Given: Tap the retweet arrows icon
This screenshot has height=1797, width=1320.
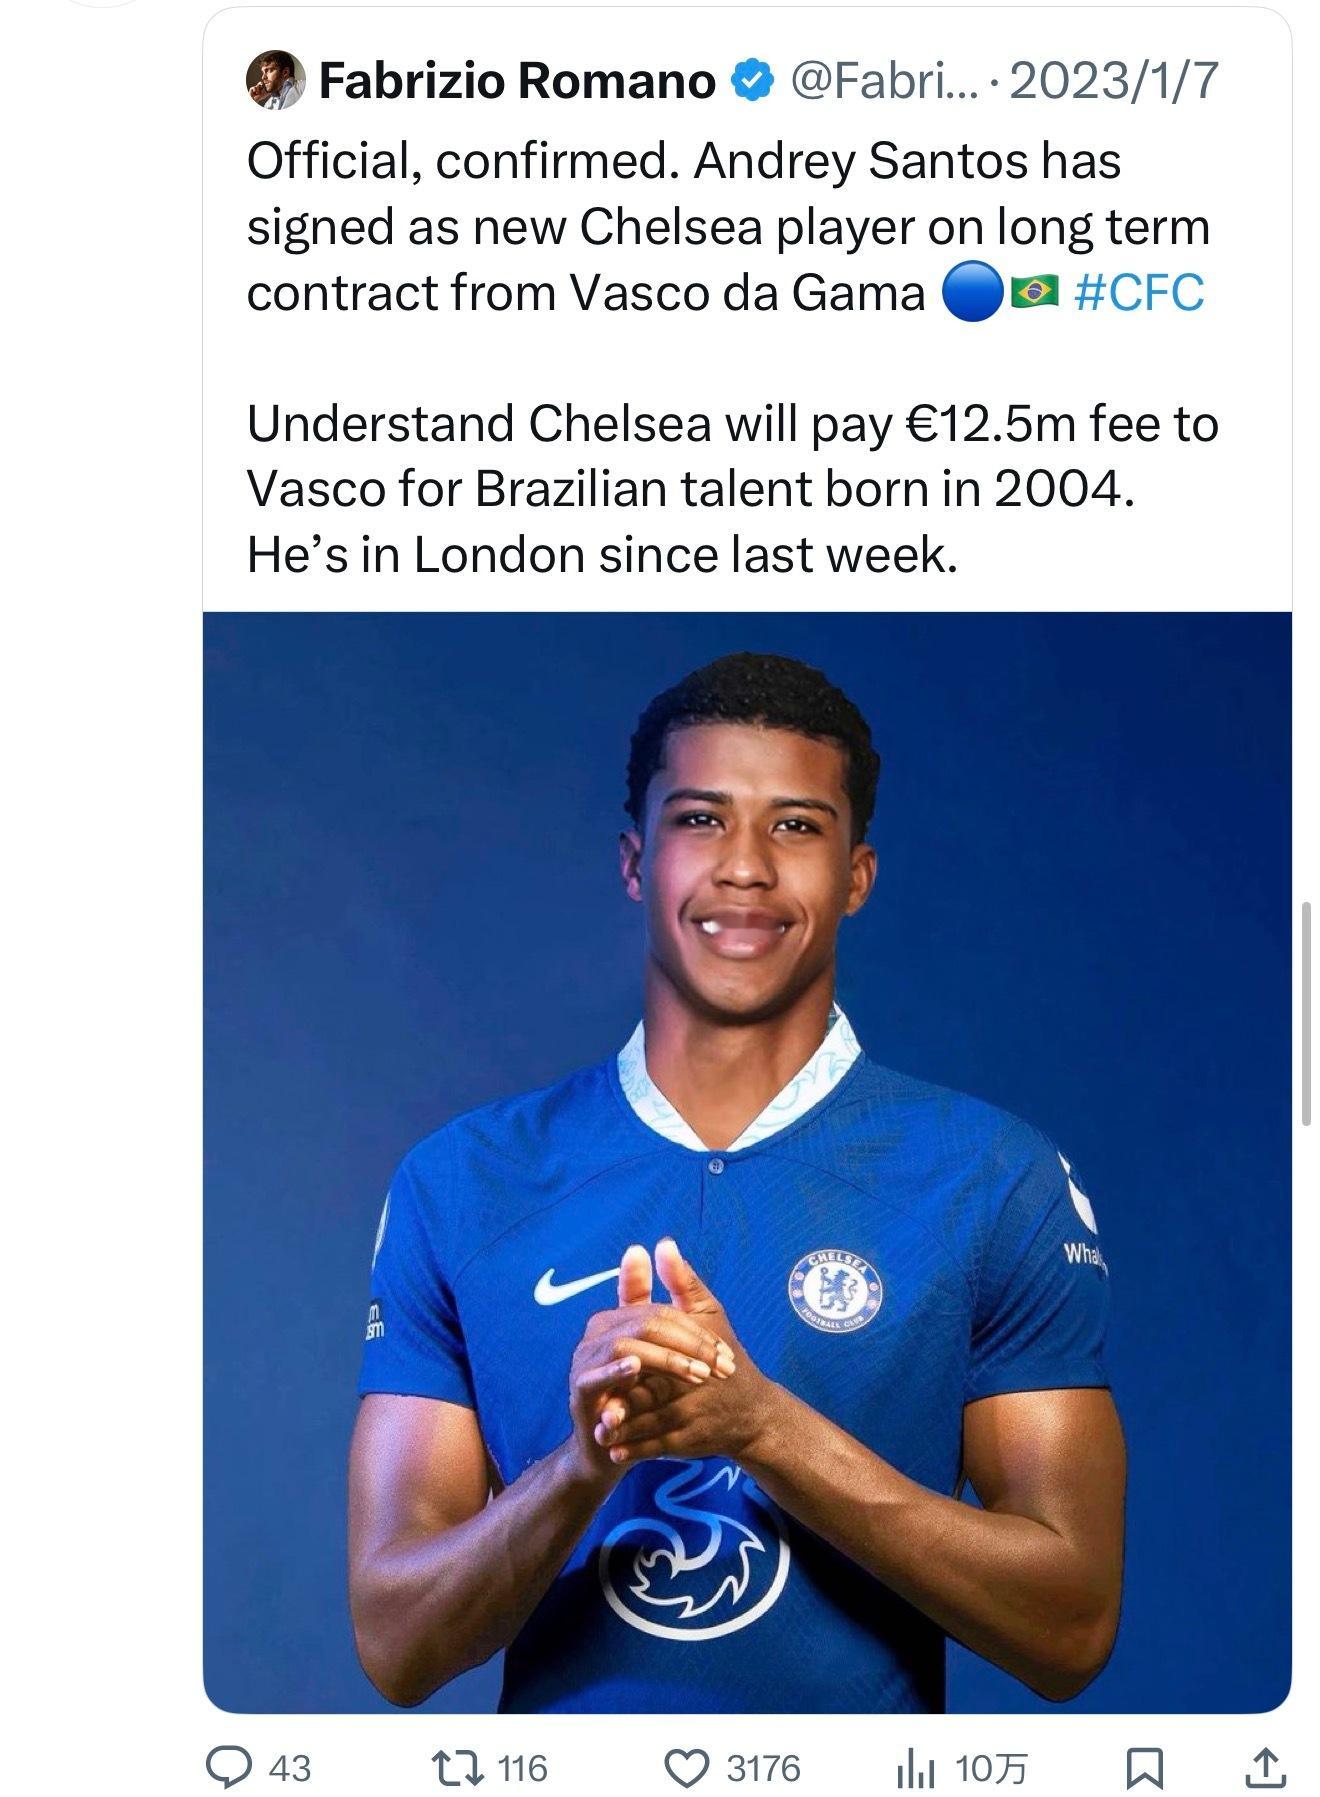Looking at the screenshot, I should [457, 1767].
